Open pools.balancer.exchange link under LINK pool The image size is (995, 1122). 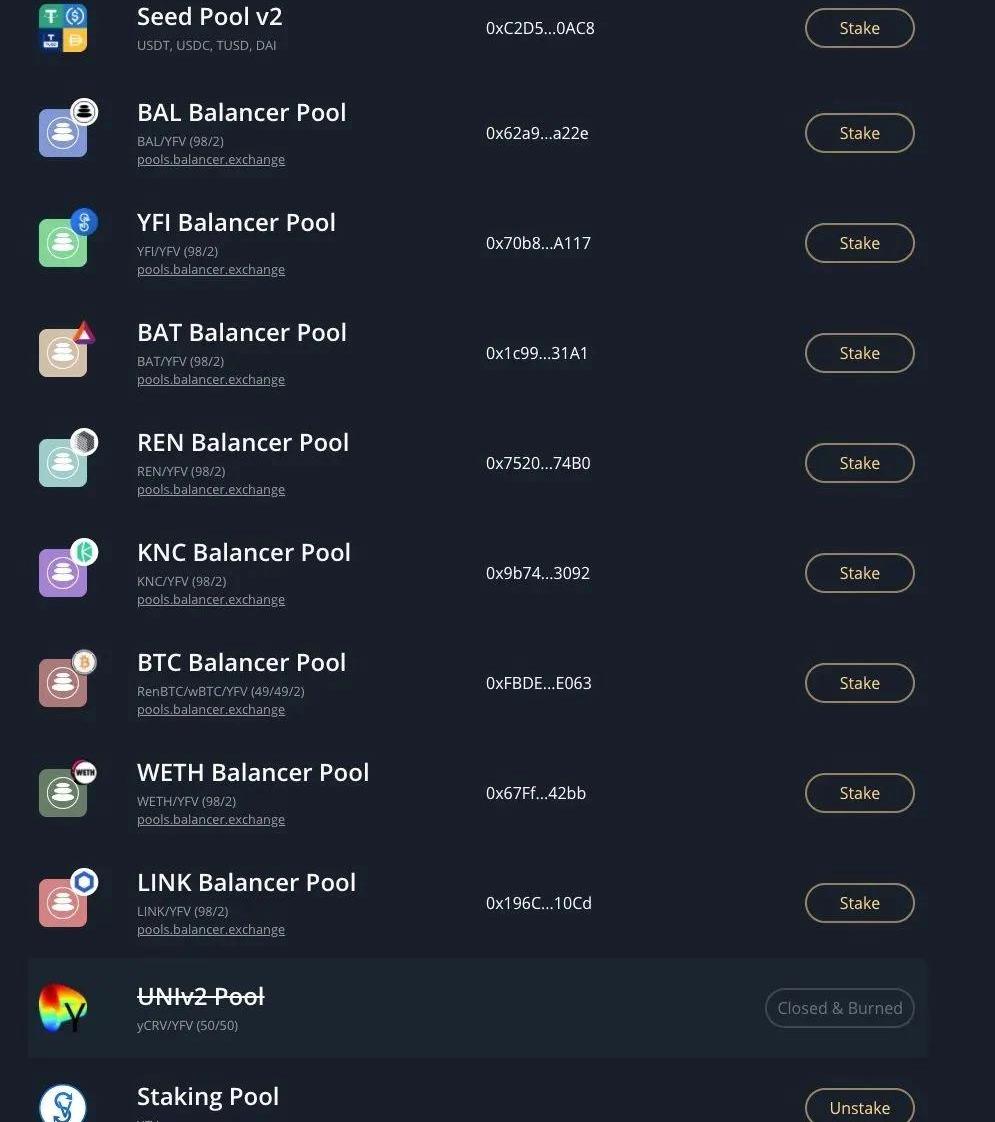pos(211,930)
